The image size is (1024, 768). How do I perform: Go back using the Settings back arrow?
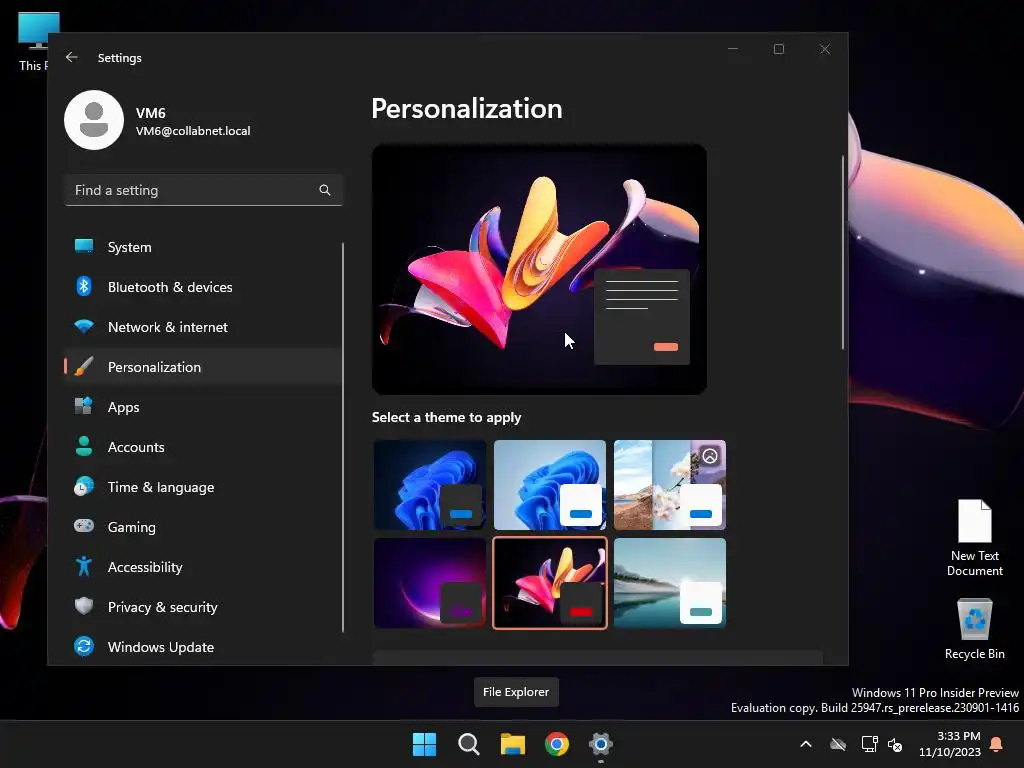pos(72,57)
